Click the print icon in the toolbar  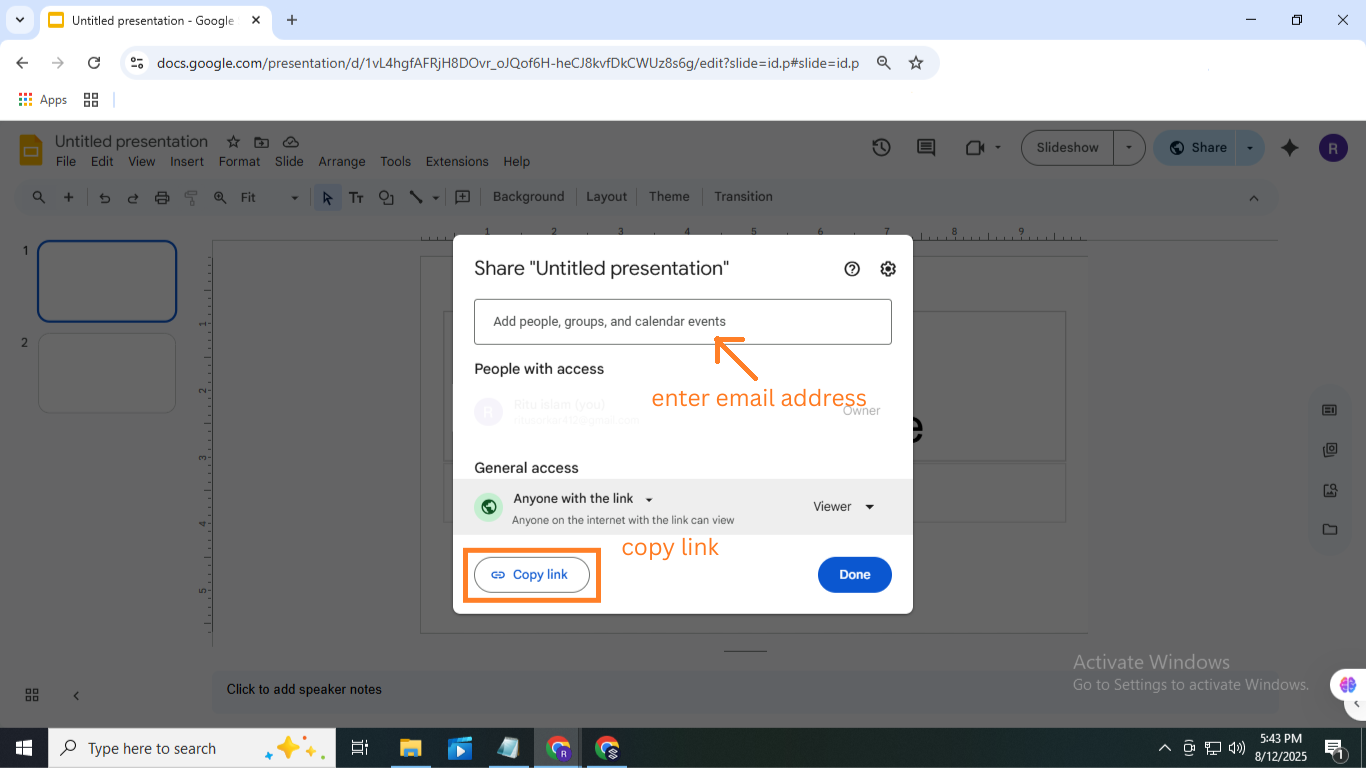coord(162,198)
